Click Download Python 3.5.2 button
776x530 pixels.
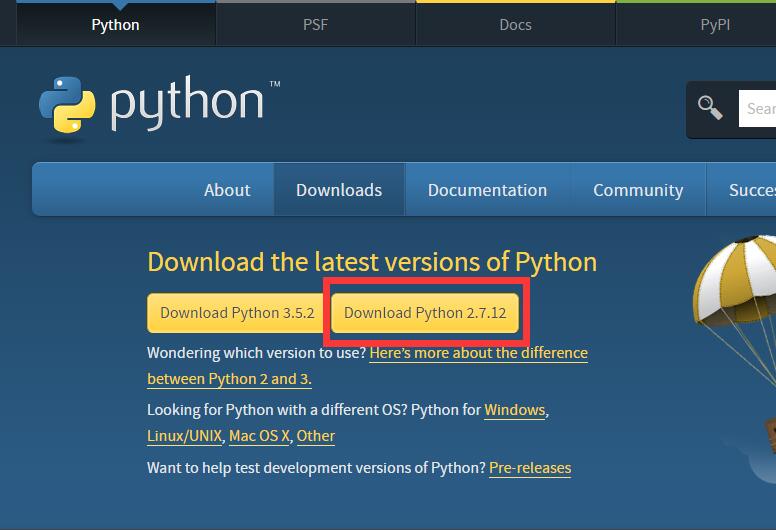(237, 313)
